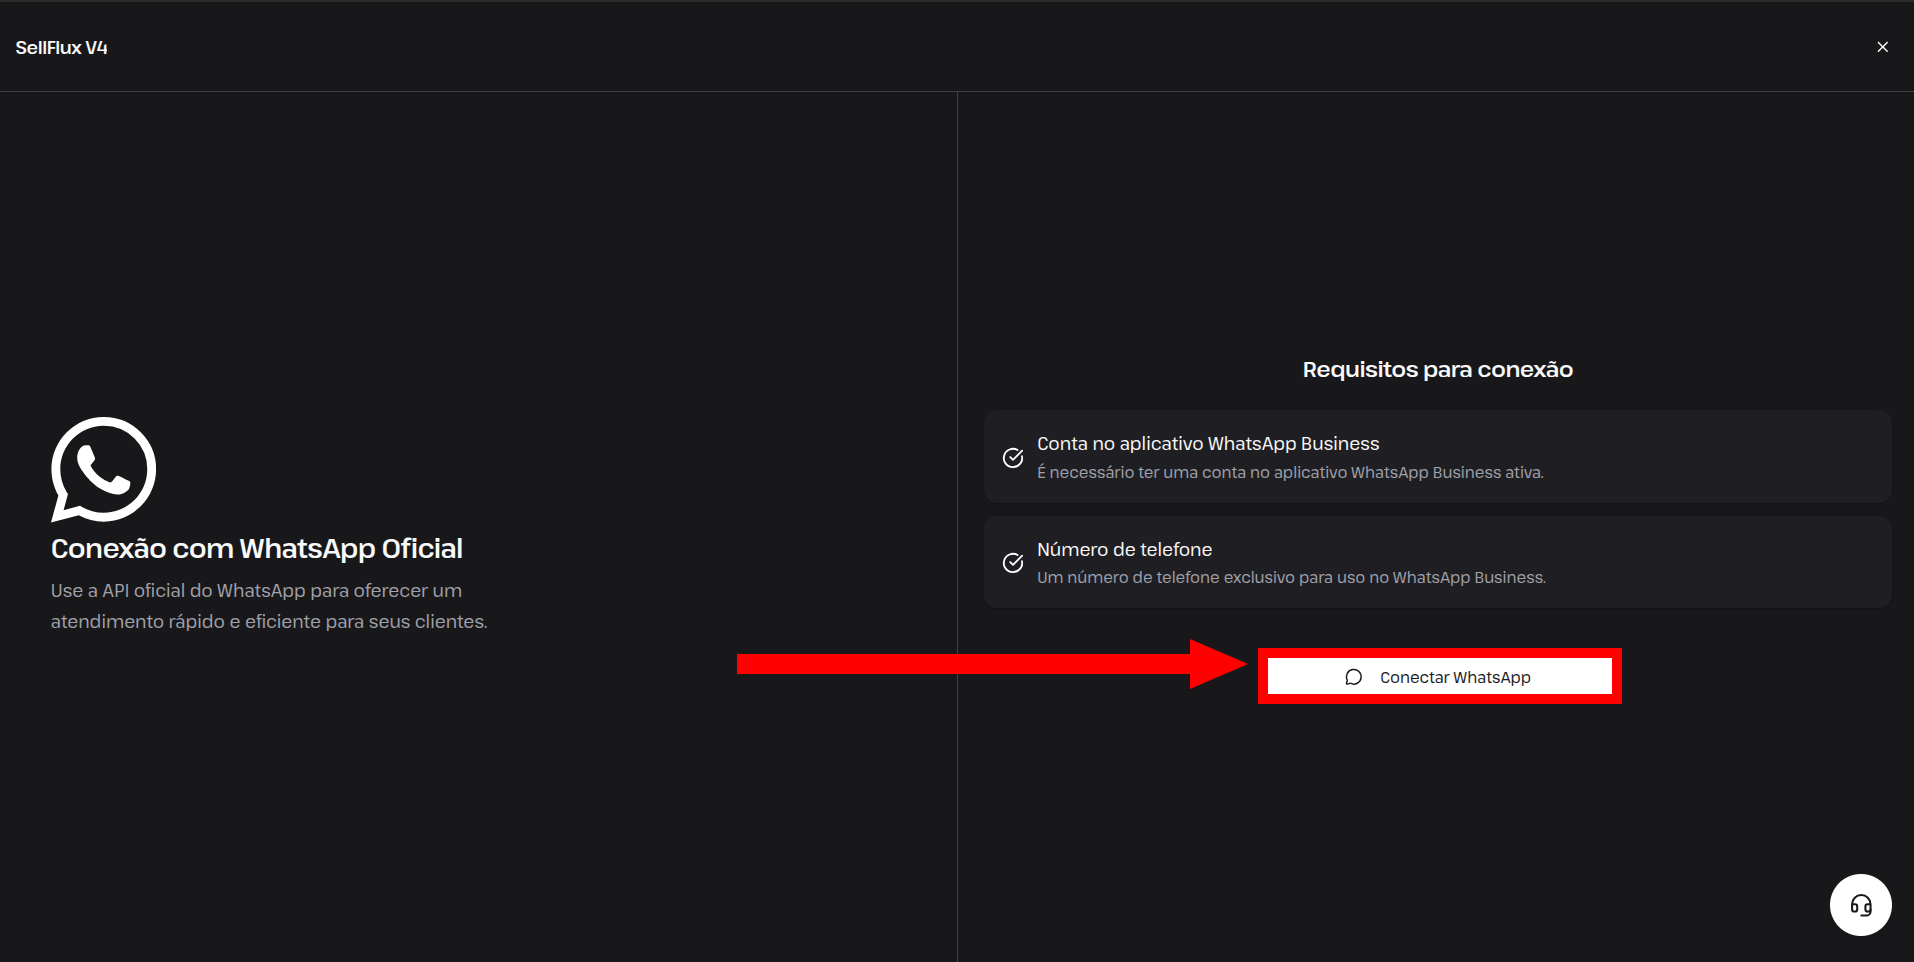This screenshot has height=962, width=1914.
Task: Click text "É necessário ter uma conta no aplicativo"
Action: point(1192,472)
